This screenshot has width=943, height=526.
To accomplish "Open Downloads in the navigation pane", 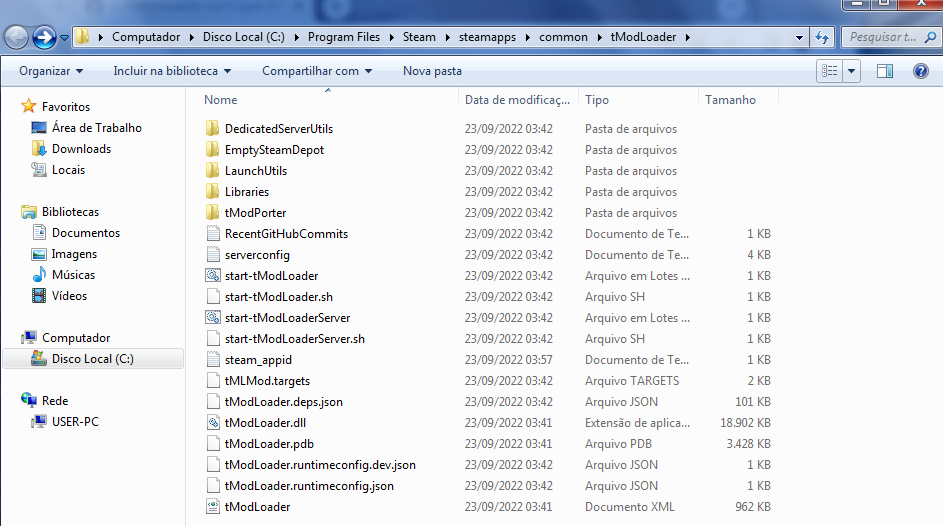I will [81, 149].
